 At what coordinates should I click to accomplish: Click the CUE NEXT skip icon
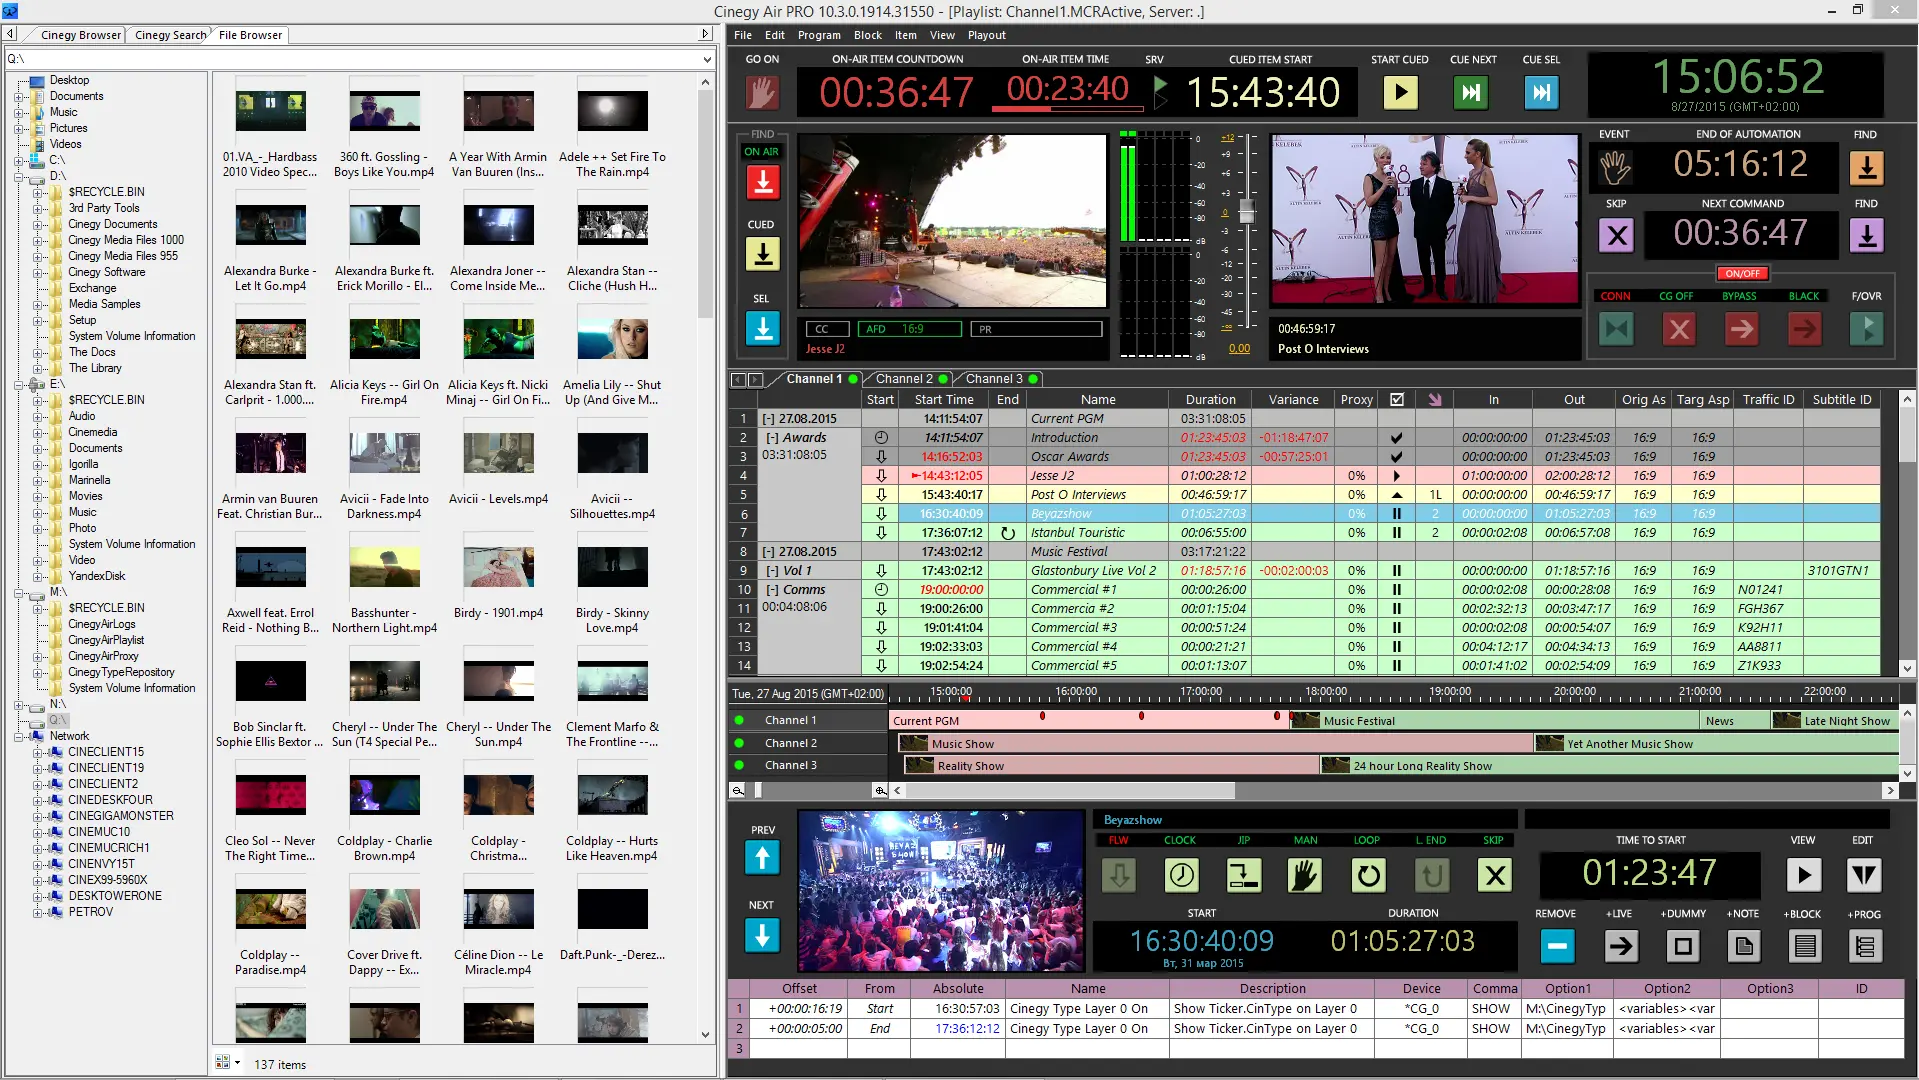tap(1471, 93)
